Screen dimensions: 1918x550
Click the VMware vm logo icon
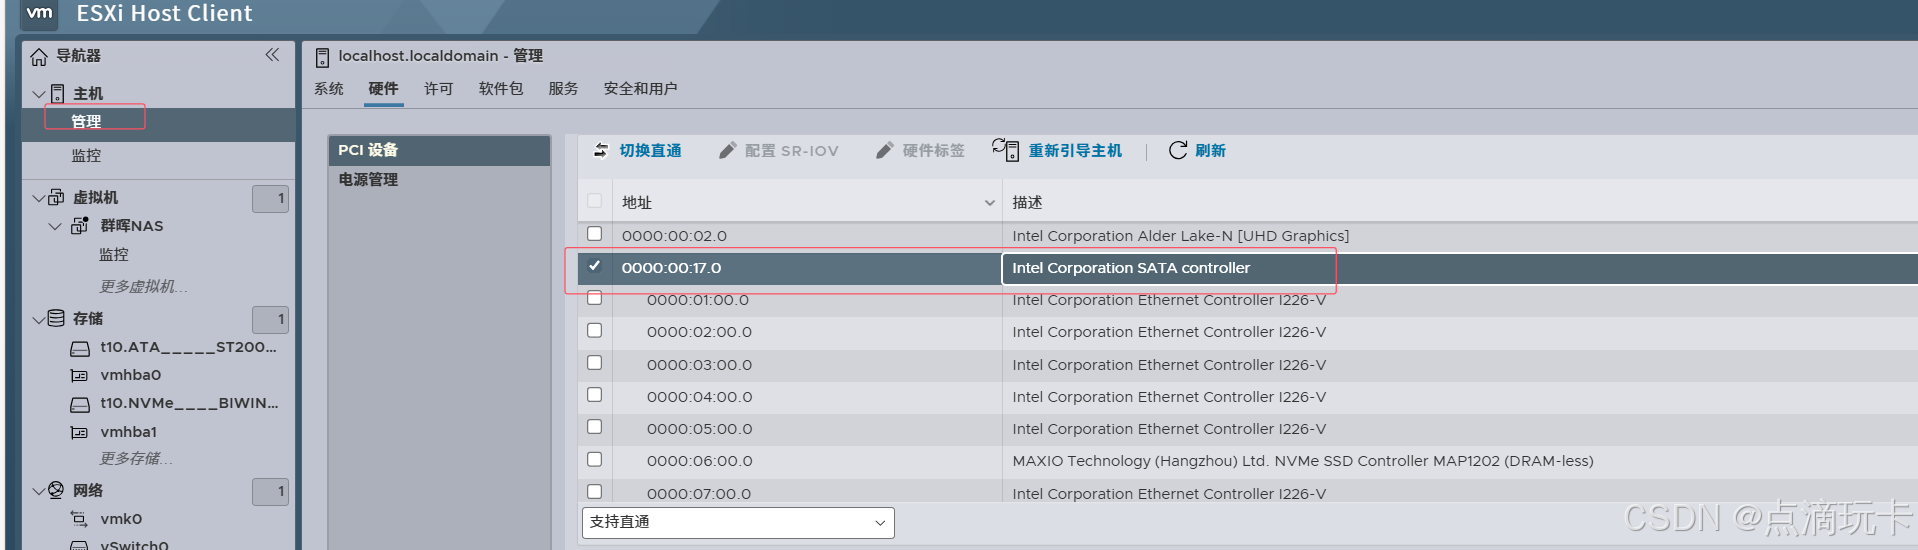40,13
